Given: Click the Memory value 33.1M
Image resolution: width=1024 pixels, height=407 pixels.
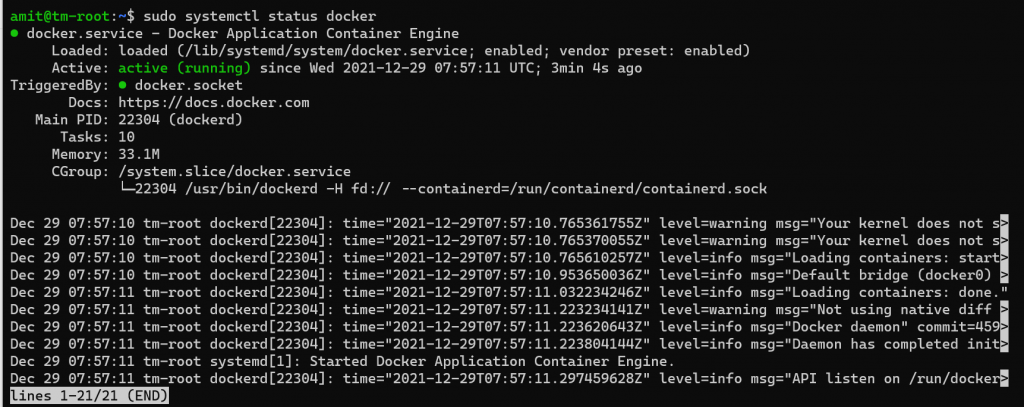Looking at the screenshot, I should click(139, 155).
